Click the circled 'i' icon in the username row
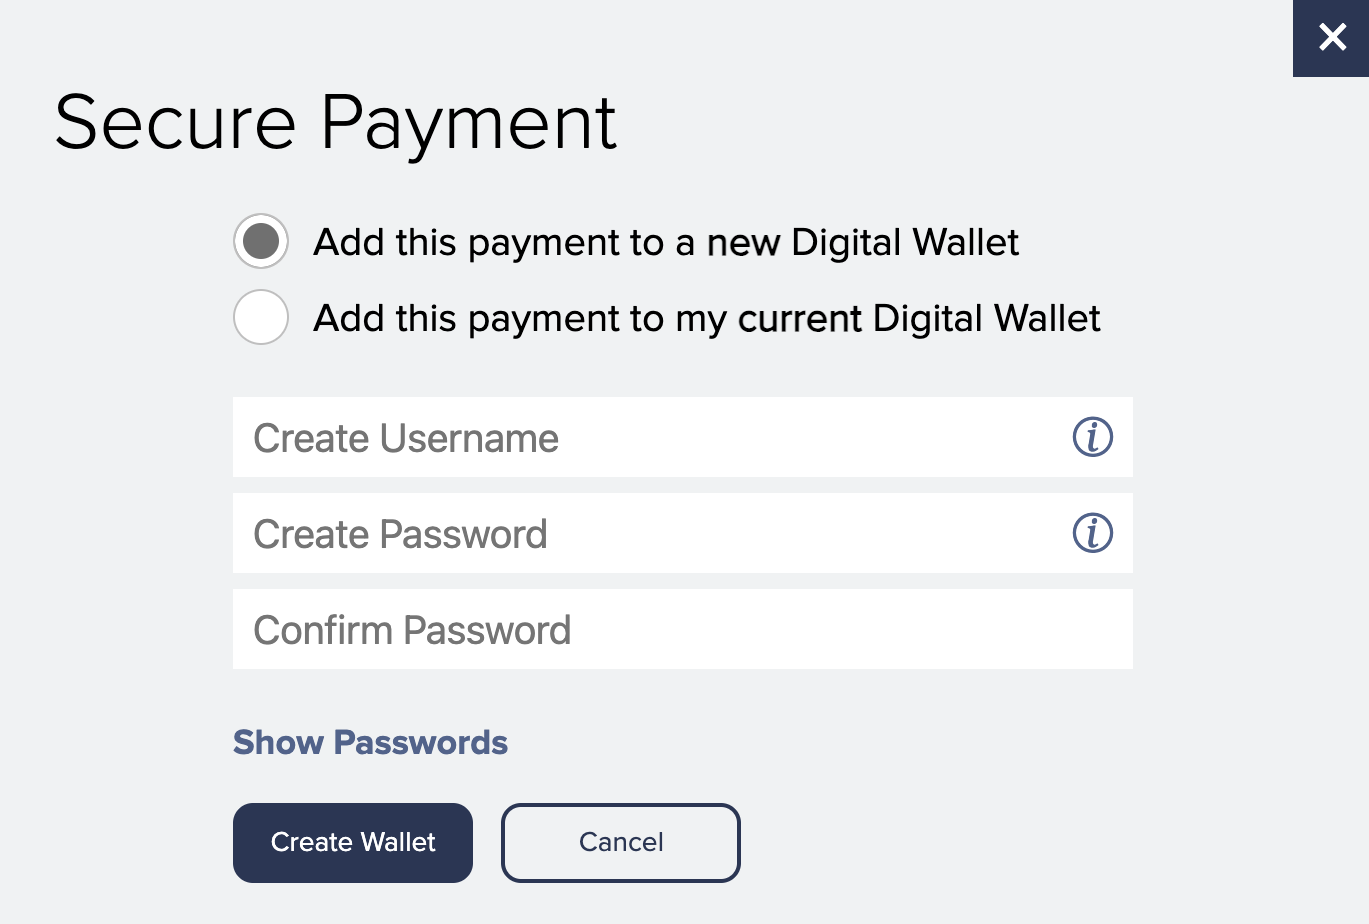This screenshot has height=924, width=1369. point(1092,437)
